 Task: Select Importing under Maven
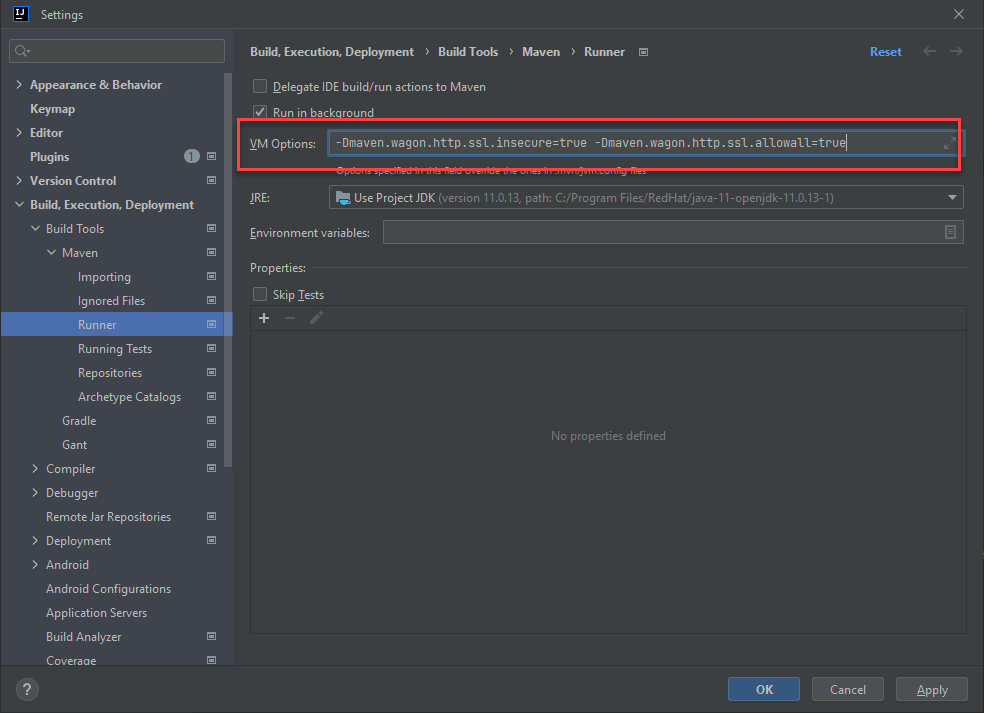pyautogui.click(x=104, y=277)
